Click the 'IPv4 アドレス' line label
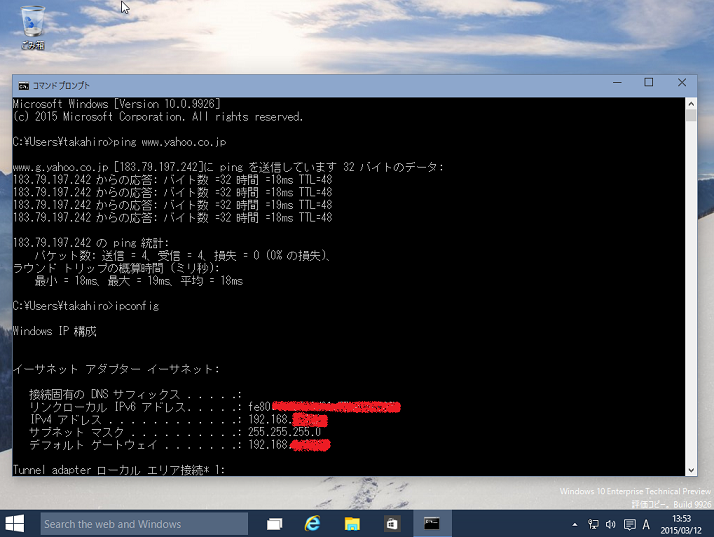The height and width of the screenshot is (537, 714). 66,419
